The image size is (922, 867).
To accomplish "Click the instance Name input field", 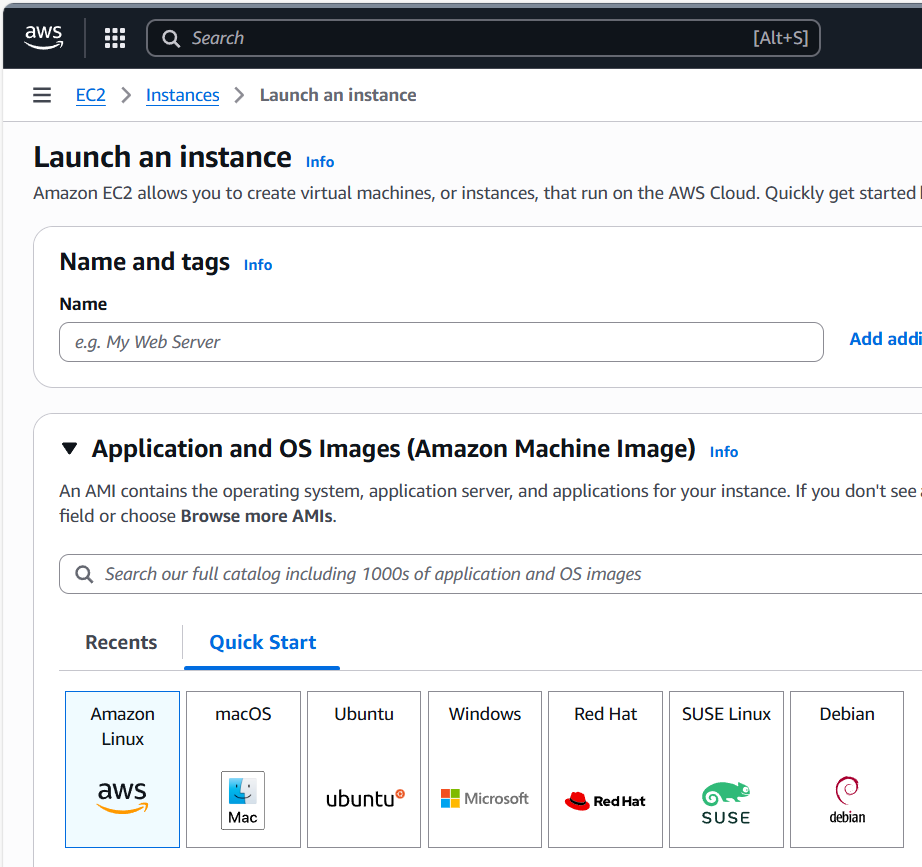I will [441, 342].
